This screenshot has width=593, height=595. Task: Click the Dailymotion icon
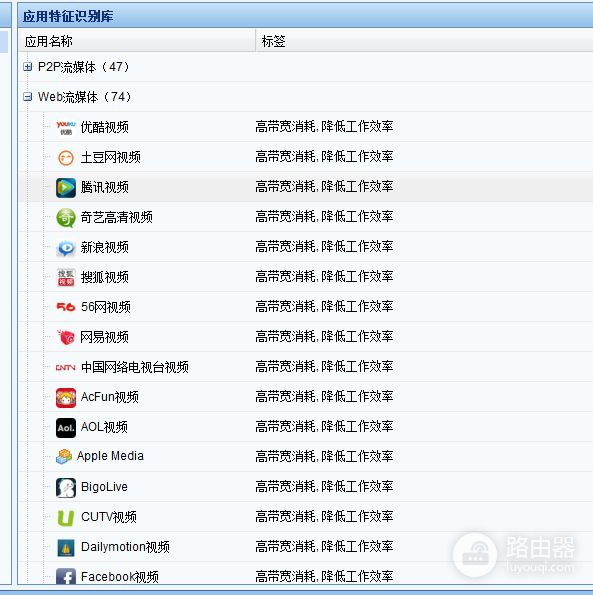click(x=66, y=548)
